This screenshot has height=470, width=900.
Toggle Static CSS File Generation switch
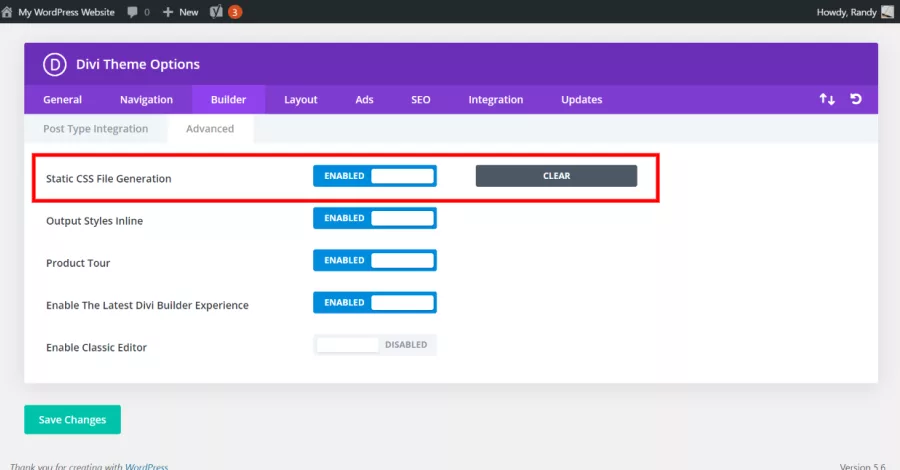(x=375, y=176)
